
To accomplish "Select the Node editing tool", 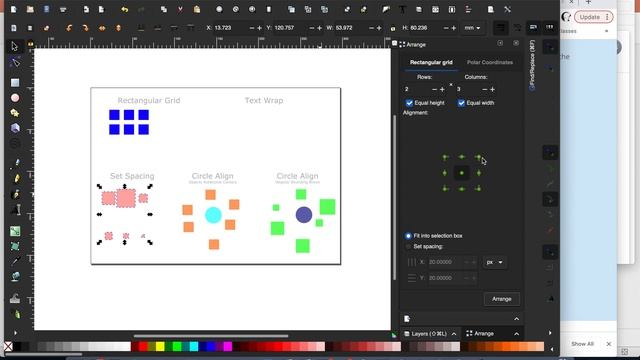I will [15, 62].
